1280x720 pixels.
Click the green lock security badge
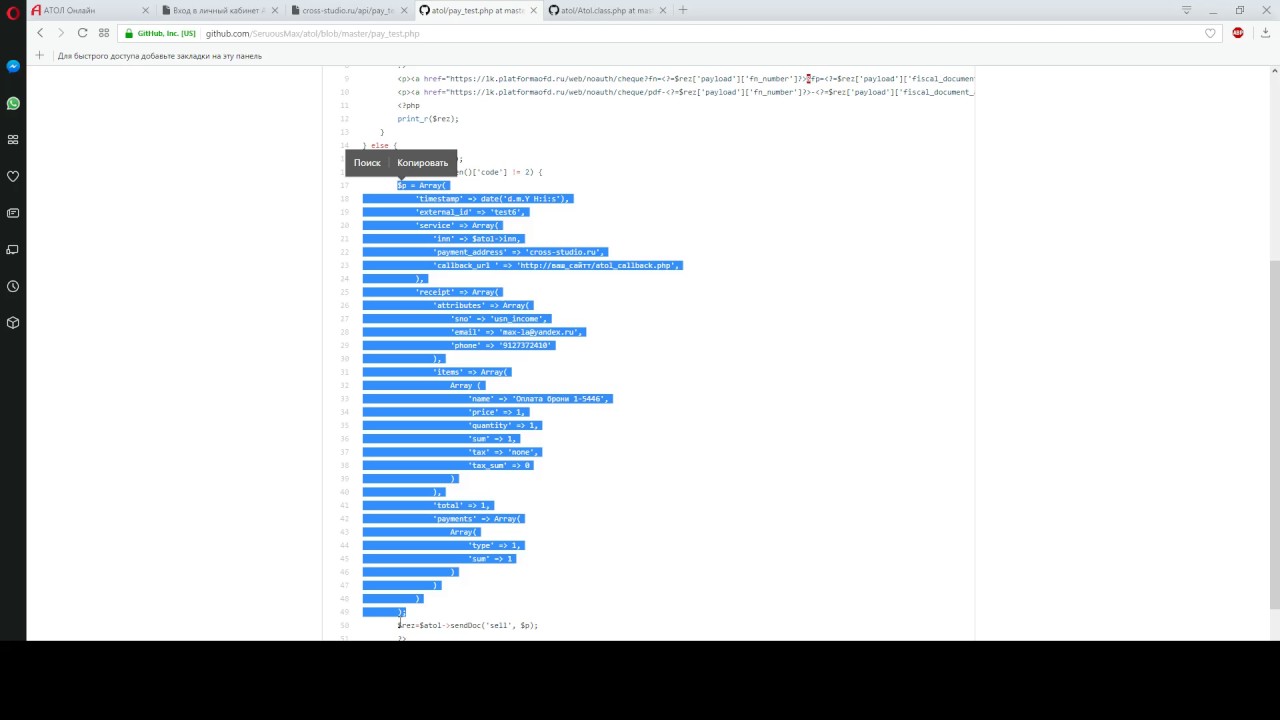[x=160, y=33]
